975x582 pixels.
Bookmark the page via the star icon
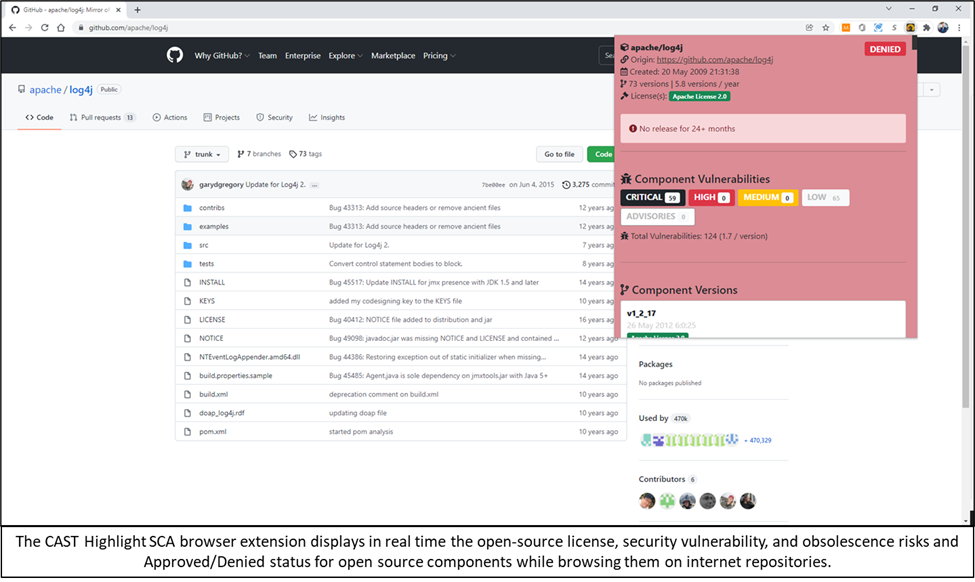825,28
